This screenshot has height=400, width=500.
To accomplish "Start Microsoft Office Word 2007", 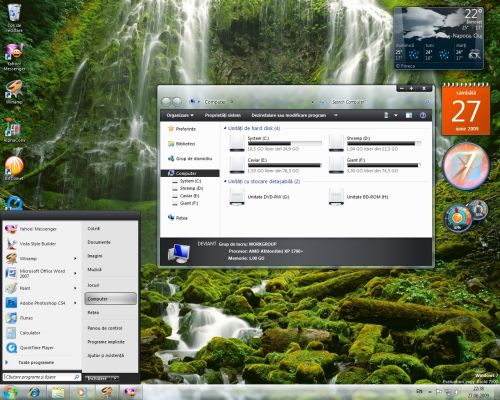I will 41,273.
